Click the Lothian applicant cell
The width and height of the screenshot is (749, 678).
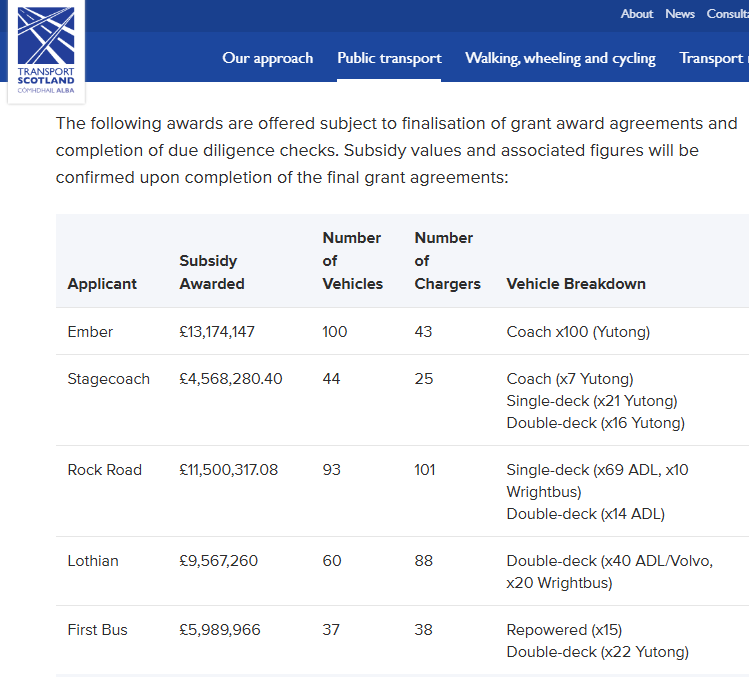tap(93, 561)
